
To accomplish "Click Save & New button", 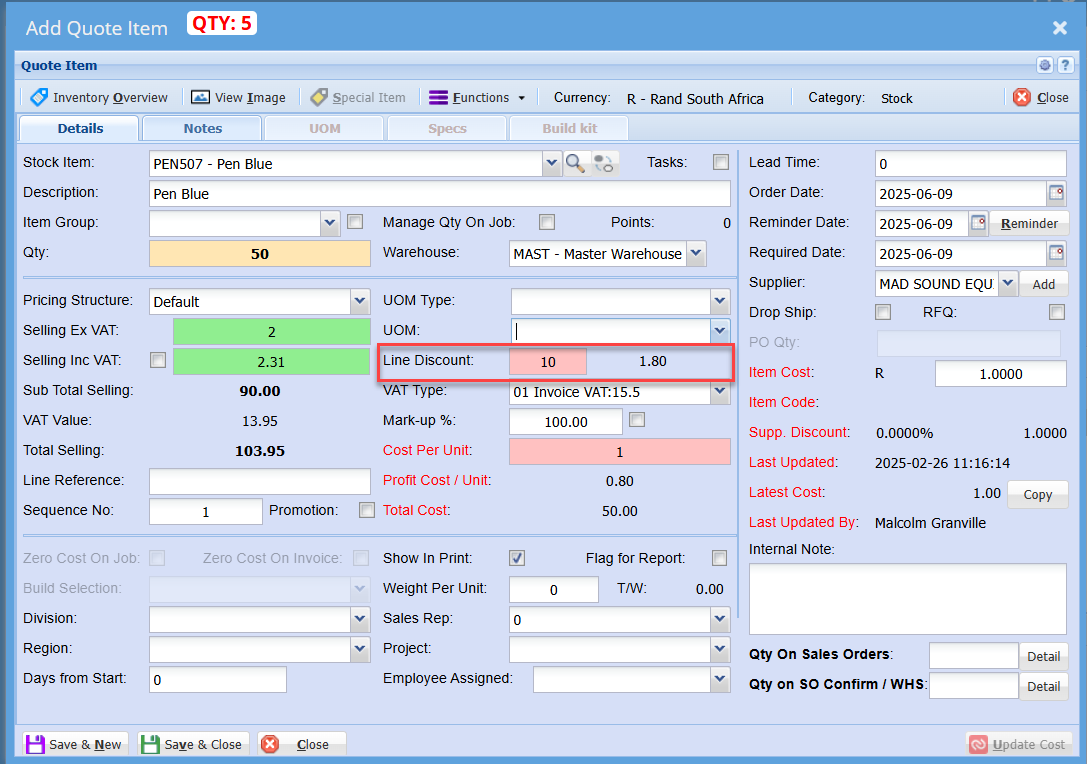I will 75,744.
